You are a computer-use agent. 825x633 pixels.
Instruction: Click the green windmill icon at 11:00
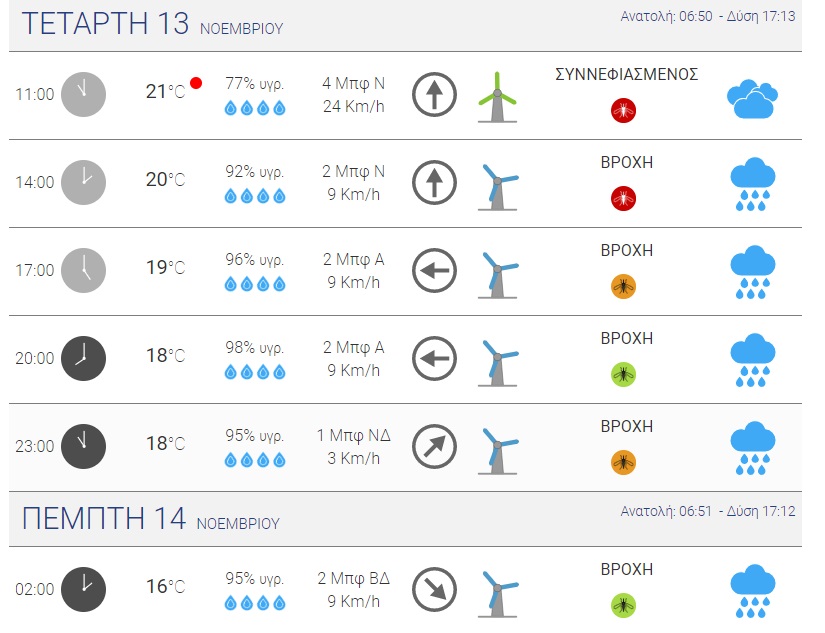coord(496,97)
